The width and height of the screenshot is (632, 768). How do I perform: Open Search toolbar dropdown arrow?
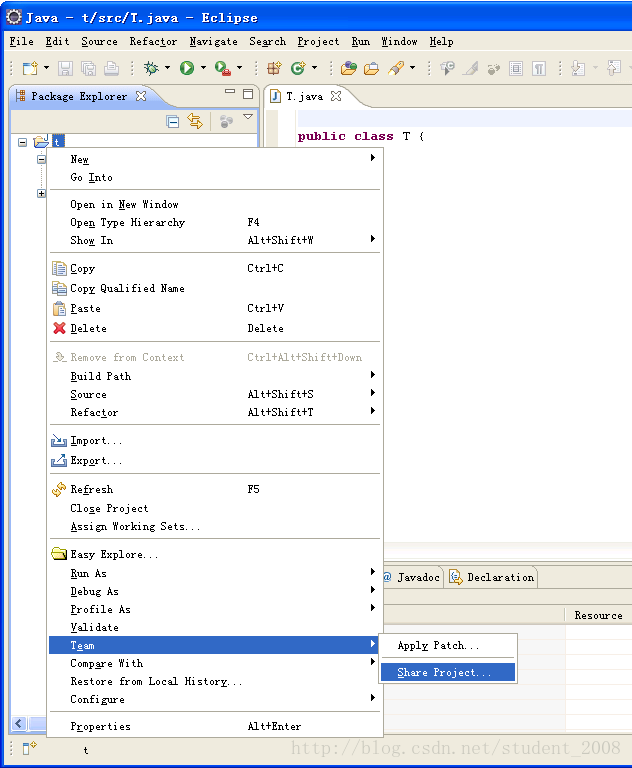click(413, 68)
